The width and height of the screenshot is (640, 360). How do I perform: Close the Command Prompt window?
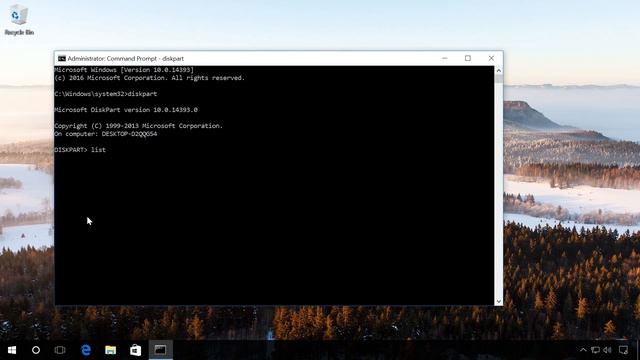[491, 58]
